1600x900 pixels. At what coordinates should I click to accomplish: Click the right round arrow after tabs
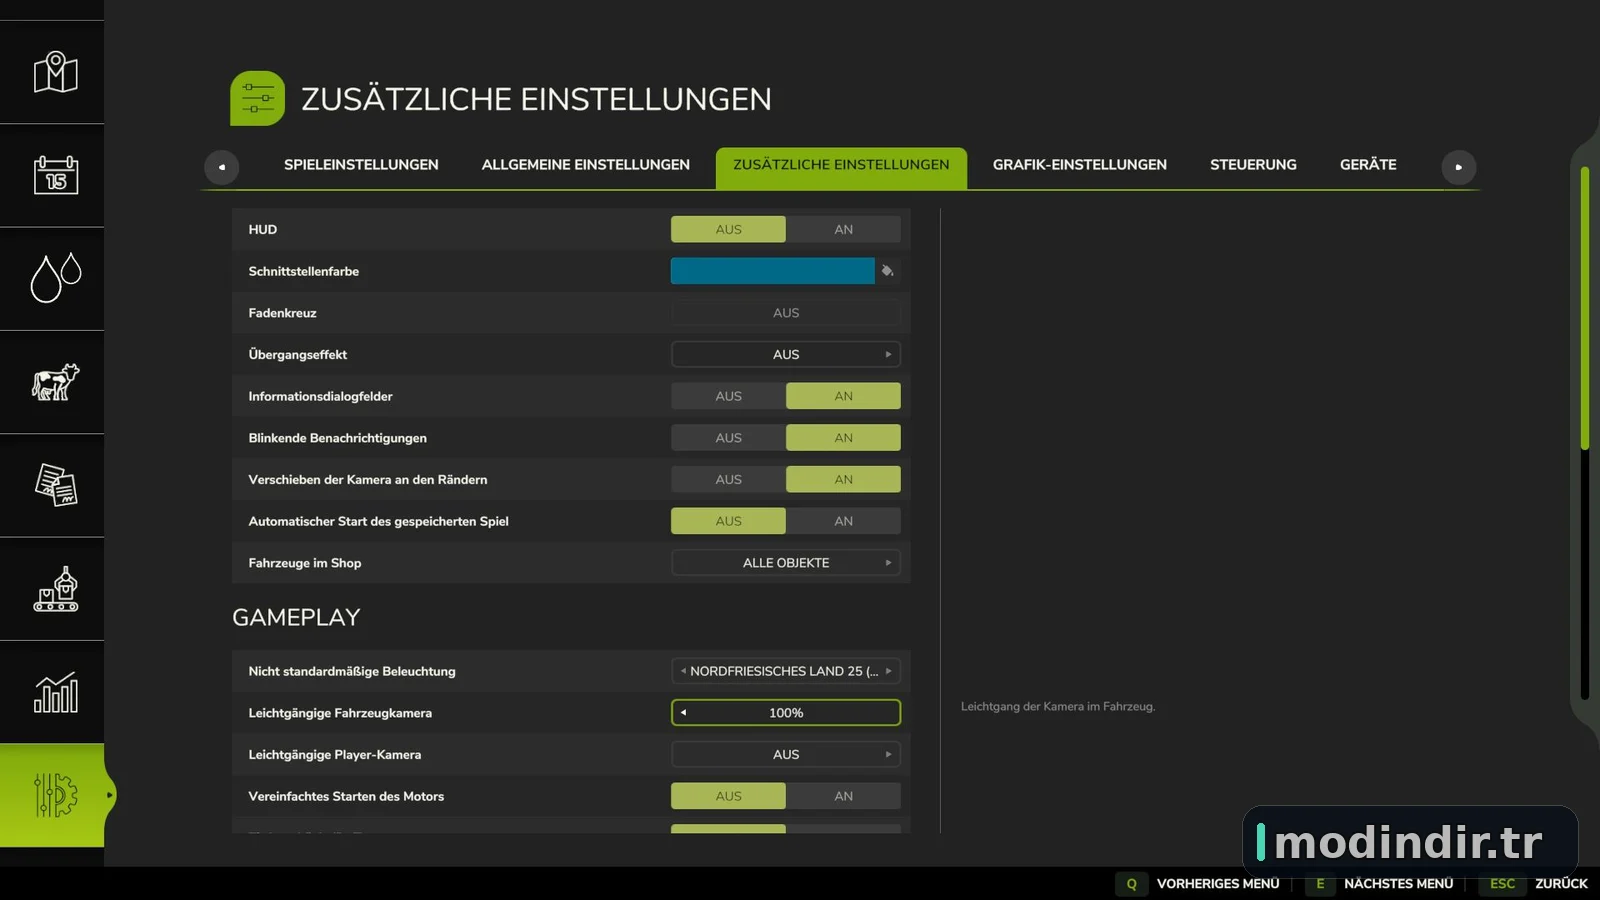click(1458, 167)
